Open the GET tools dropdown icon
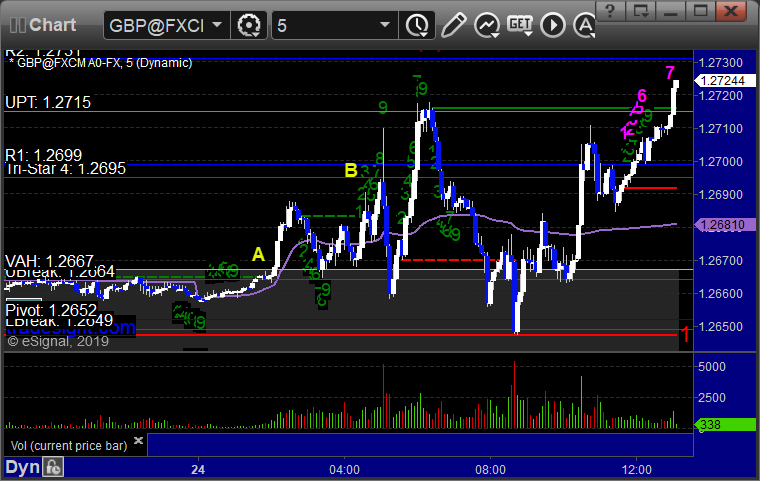 click(520, 25)
